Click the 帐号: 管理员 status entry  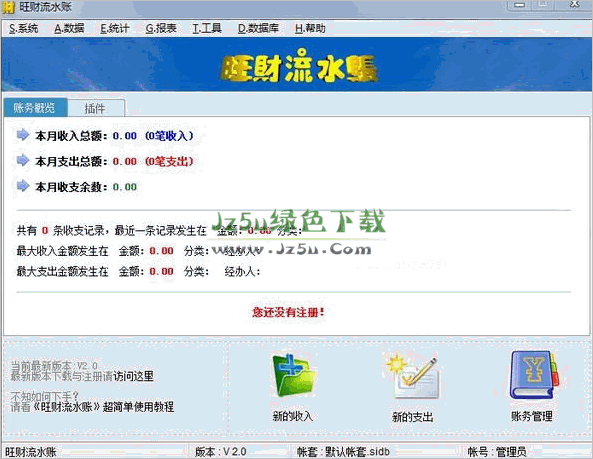[x=497, y=451]
